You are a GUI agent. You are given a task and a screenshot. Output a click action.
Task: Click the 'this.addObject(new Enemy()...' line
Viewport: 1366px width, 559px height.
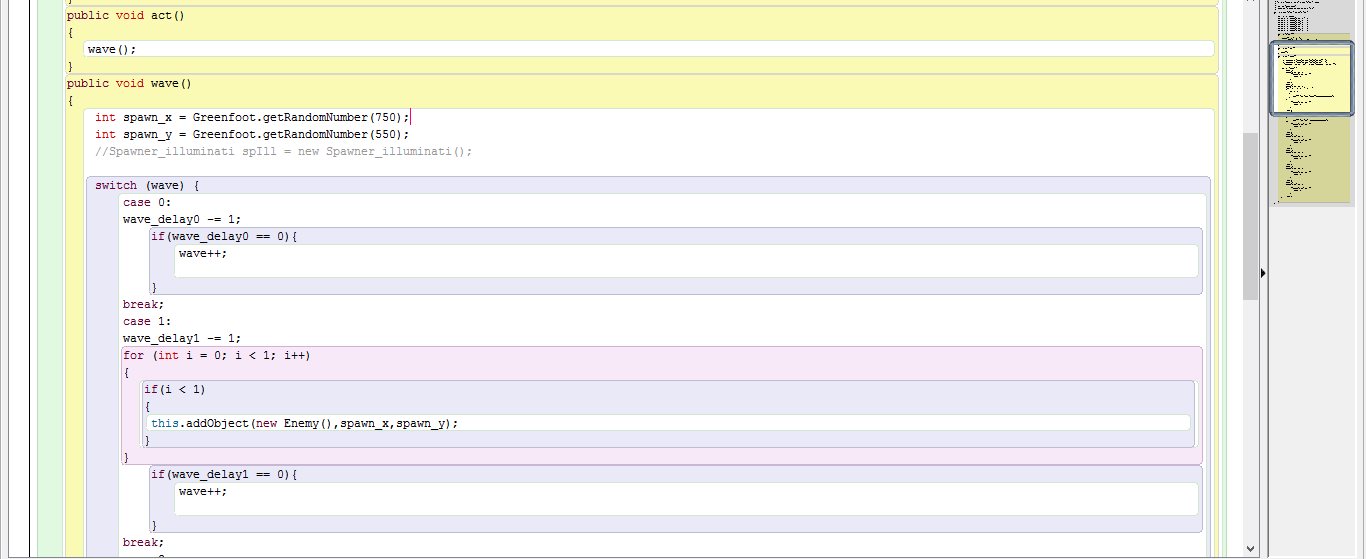point(305,423)
